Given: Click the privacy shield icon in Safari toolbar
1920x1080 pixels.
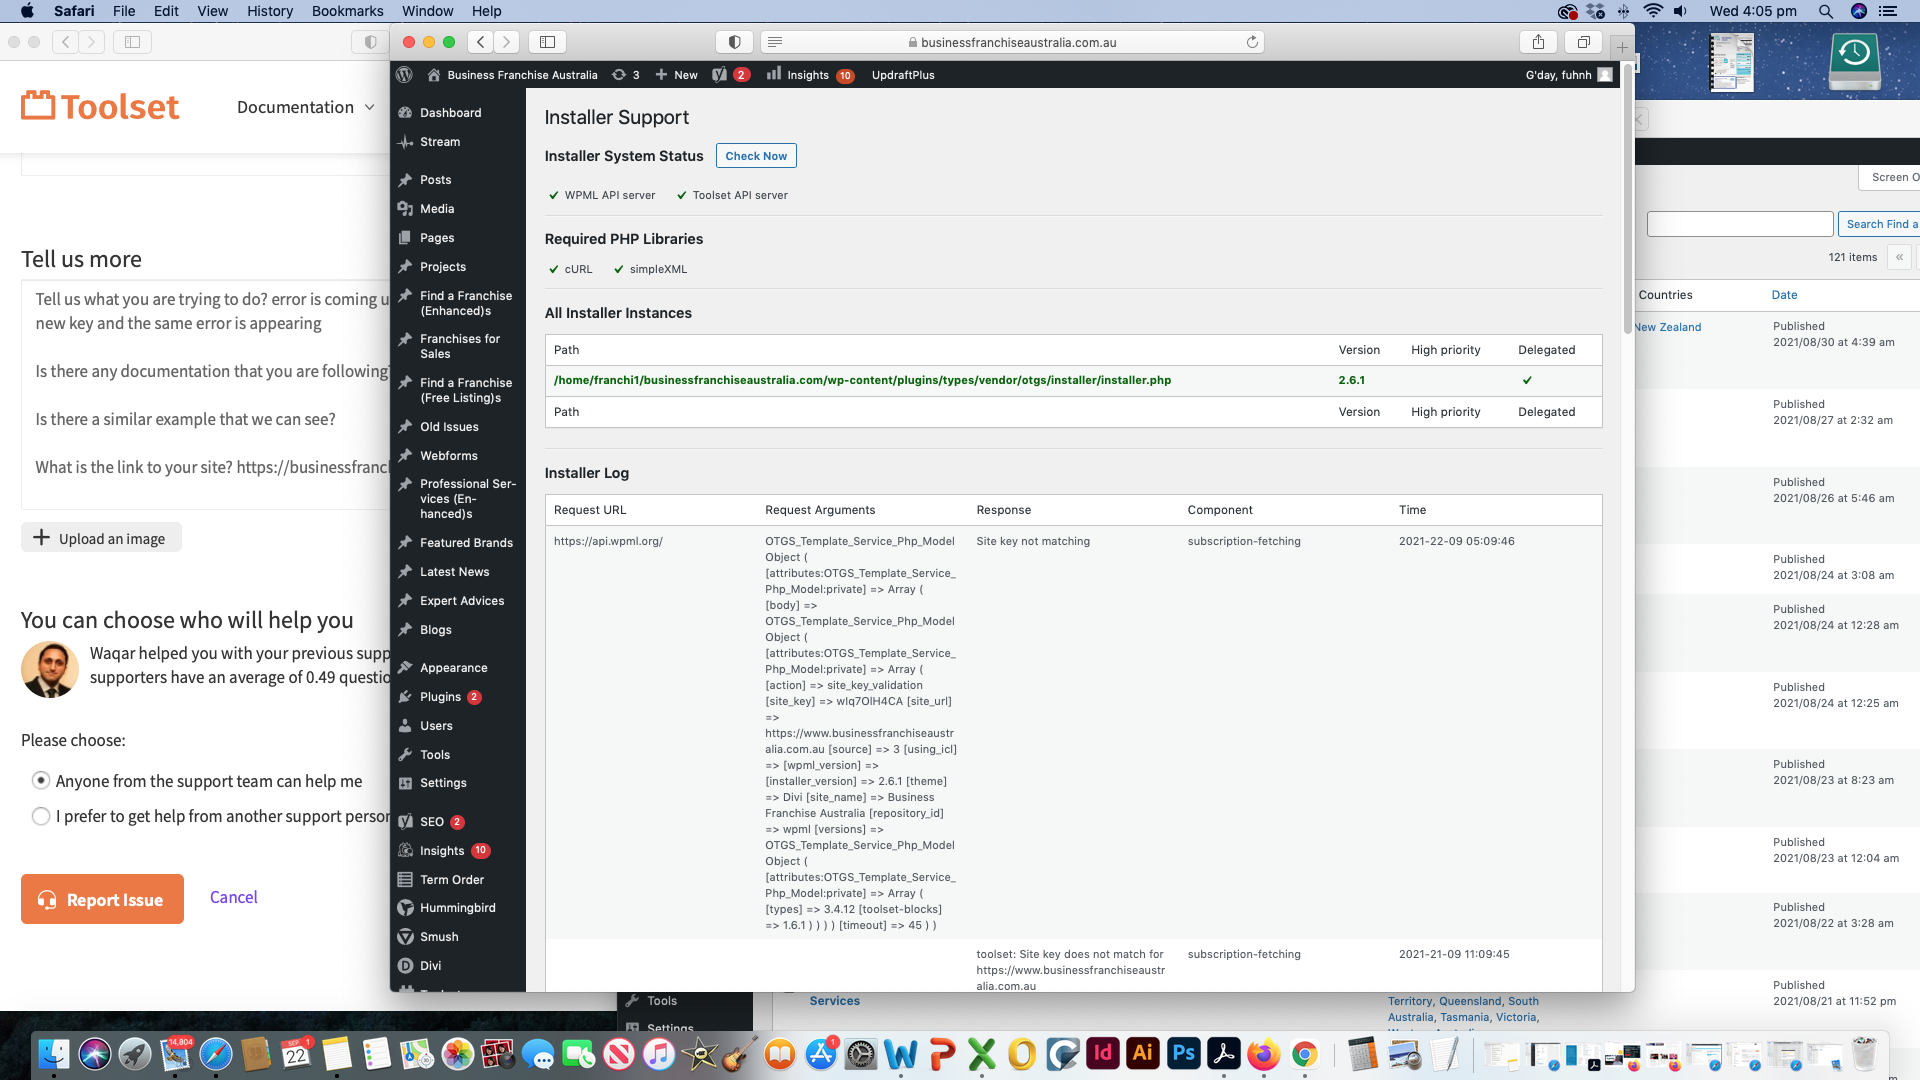Looking at the screenshot, I should click(x=734, y=42).
